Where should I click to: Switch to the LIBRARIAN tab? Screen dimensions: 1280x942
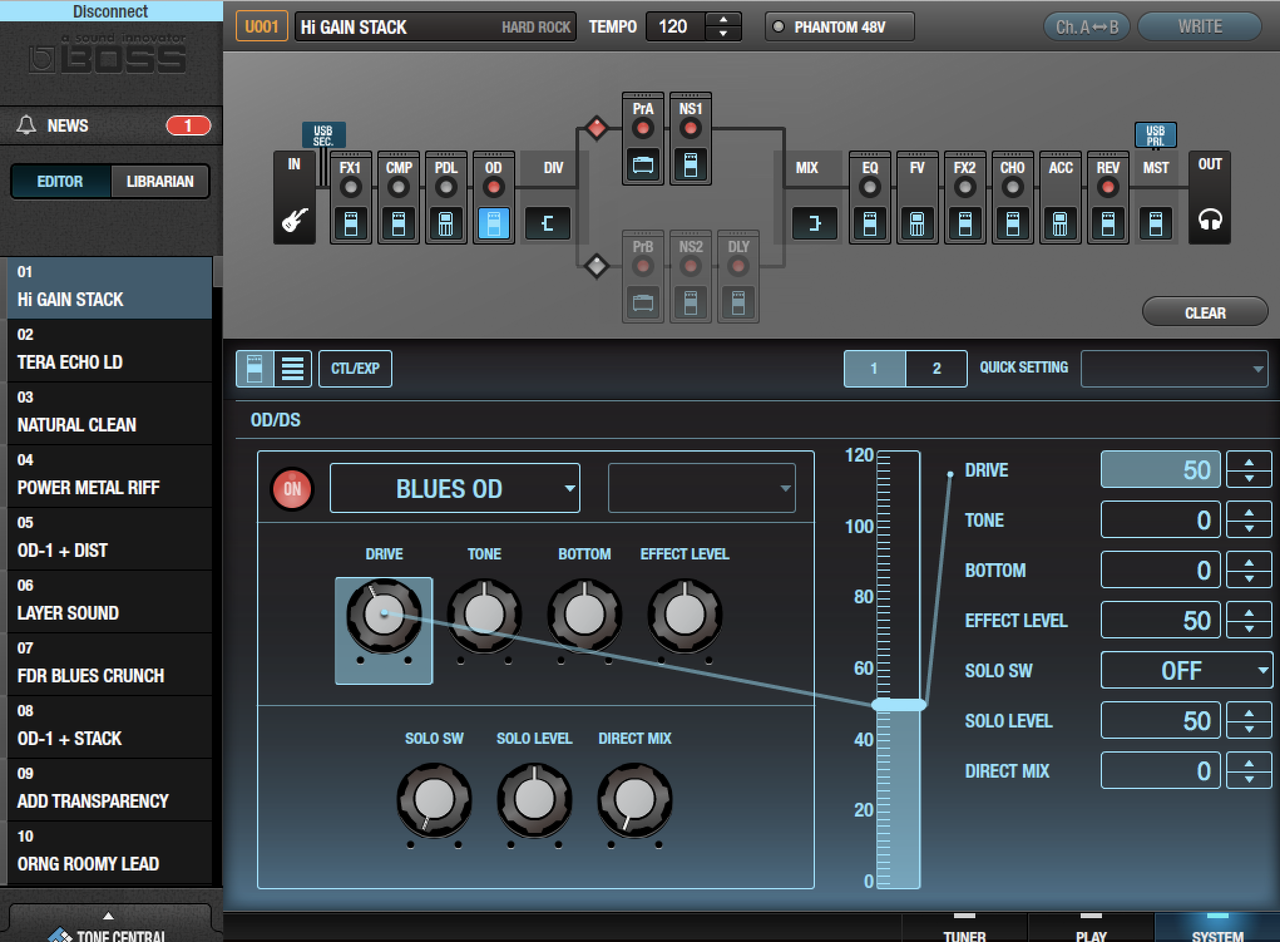[x=160, y=181]
